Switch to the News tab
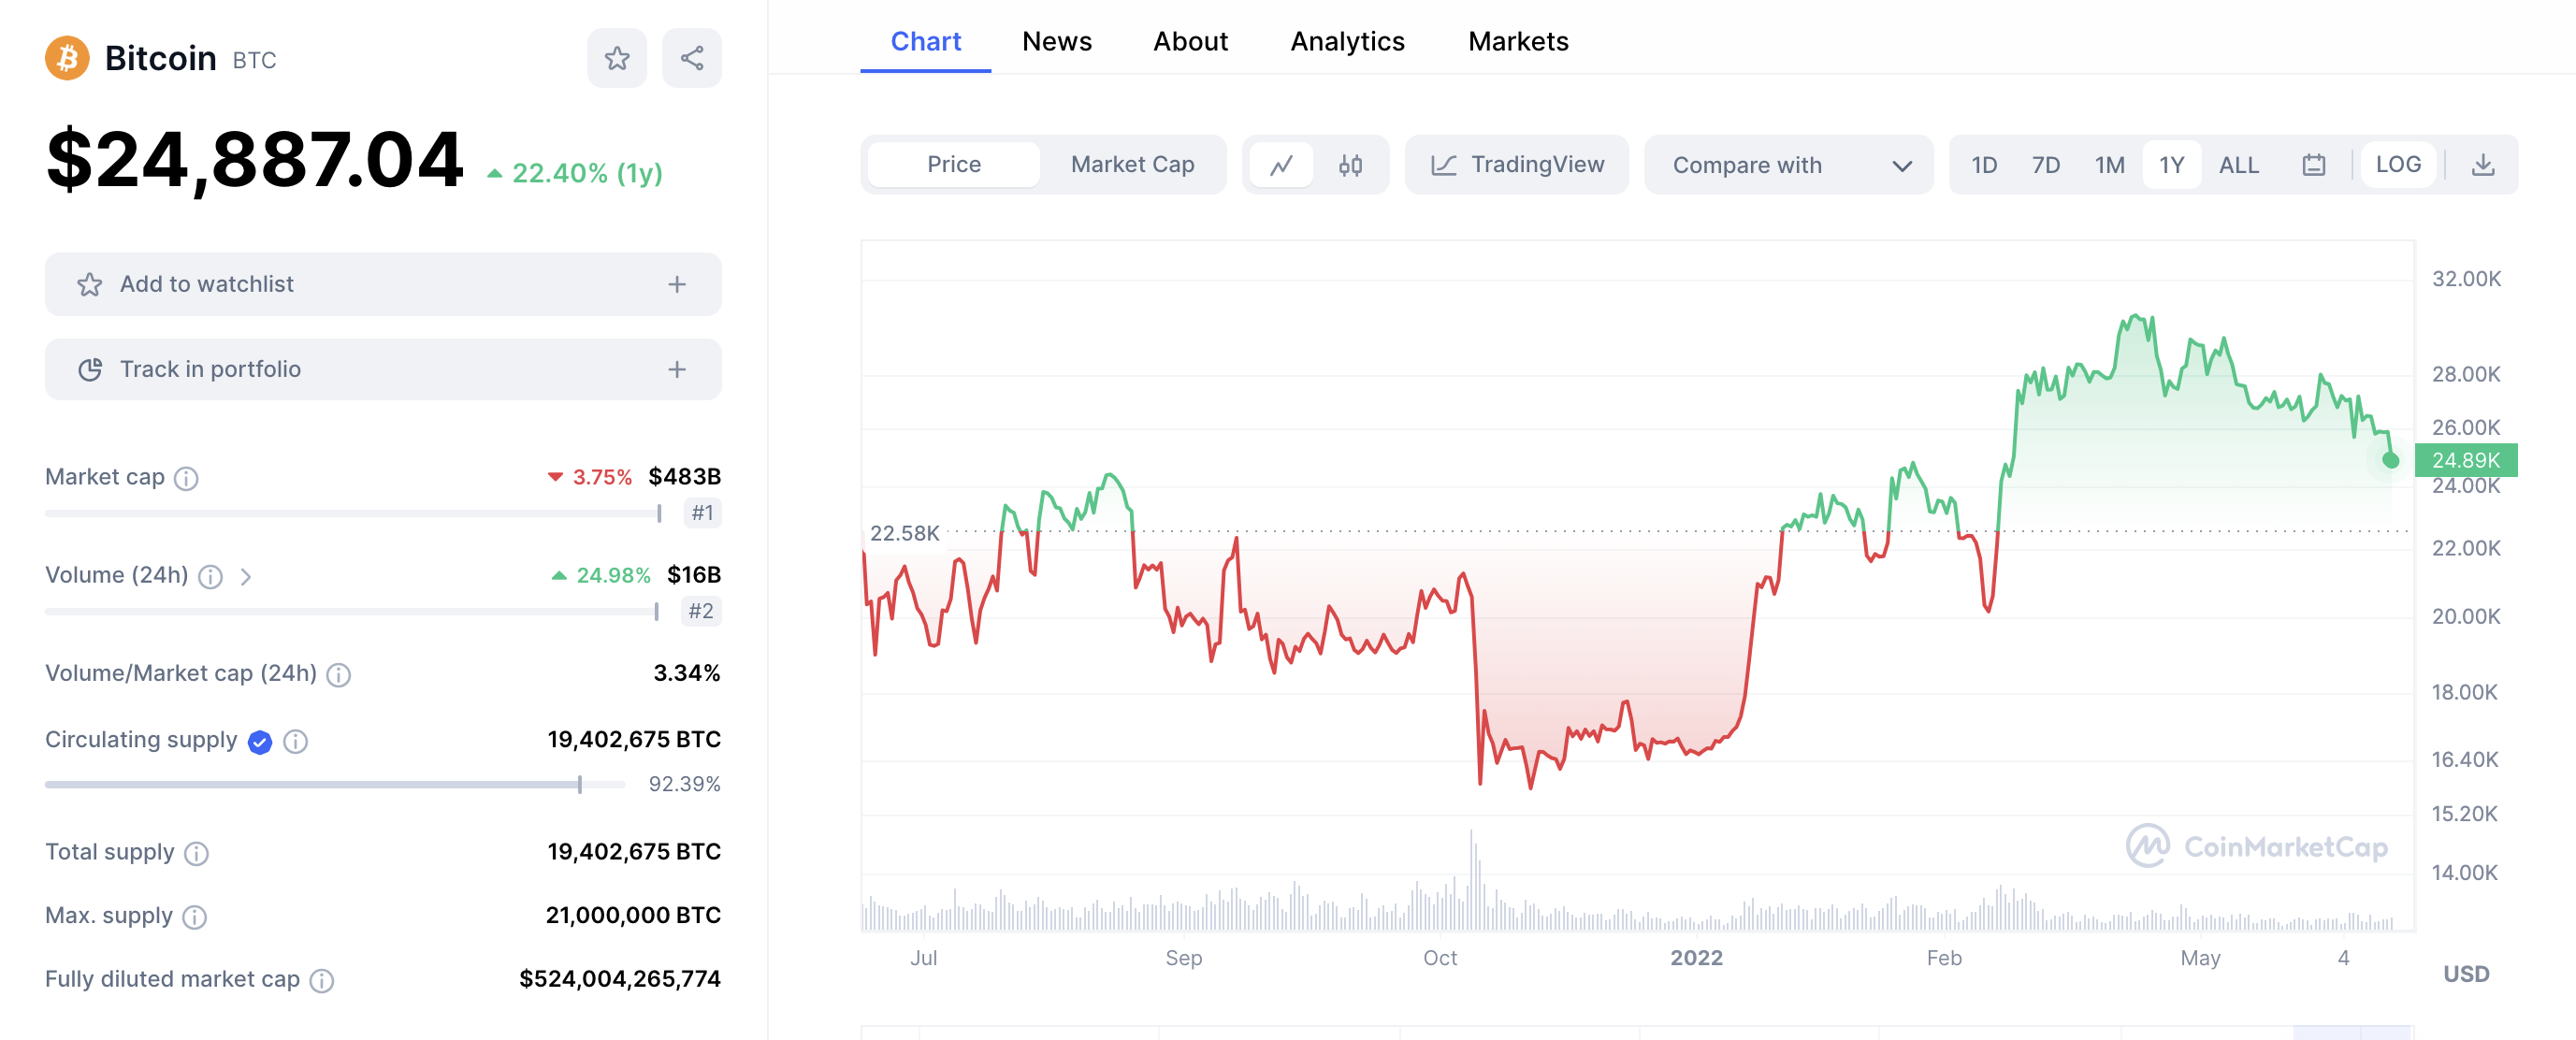The height and width of the screenshot is (1040, 2576). tap(1056, 41)
